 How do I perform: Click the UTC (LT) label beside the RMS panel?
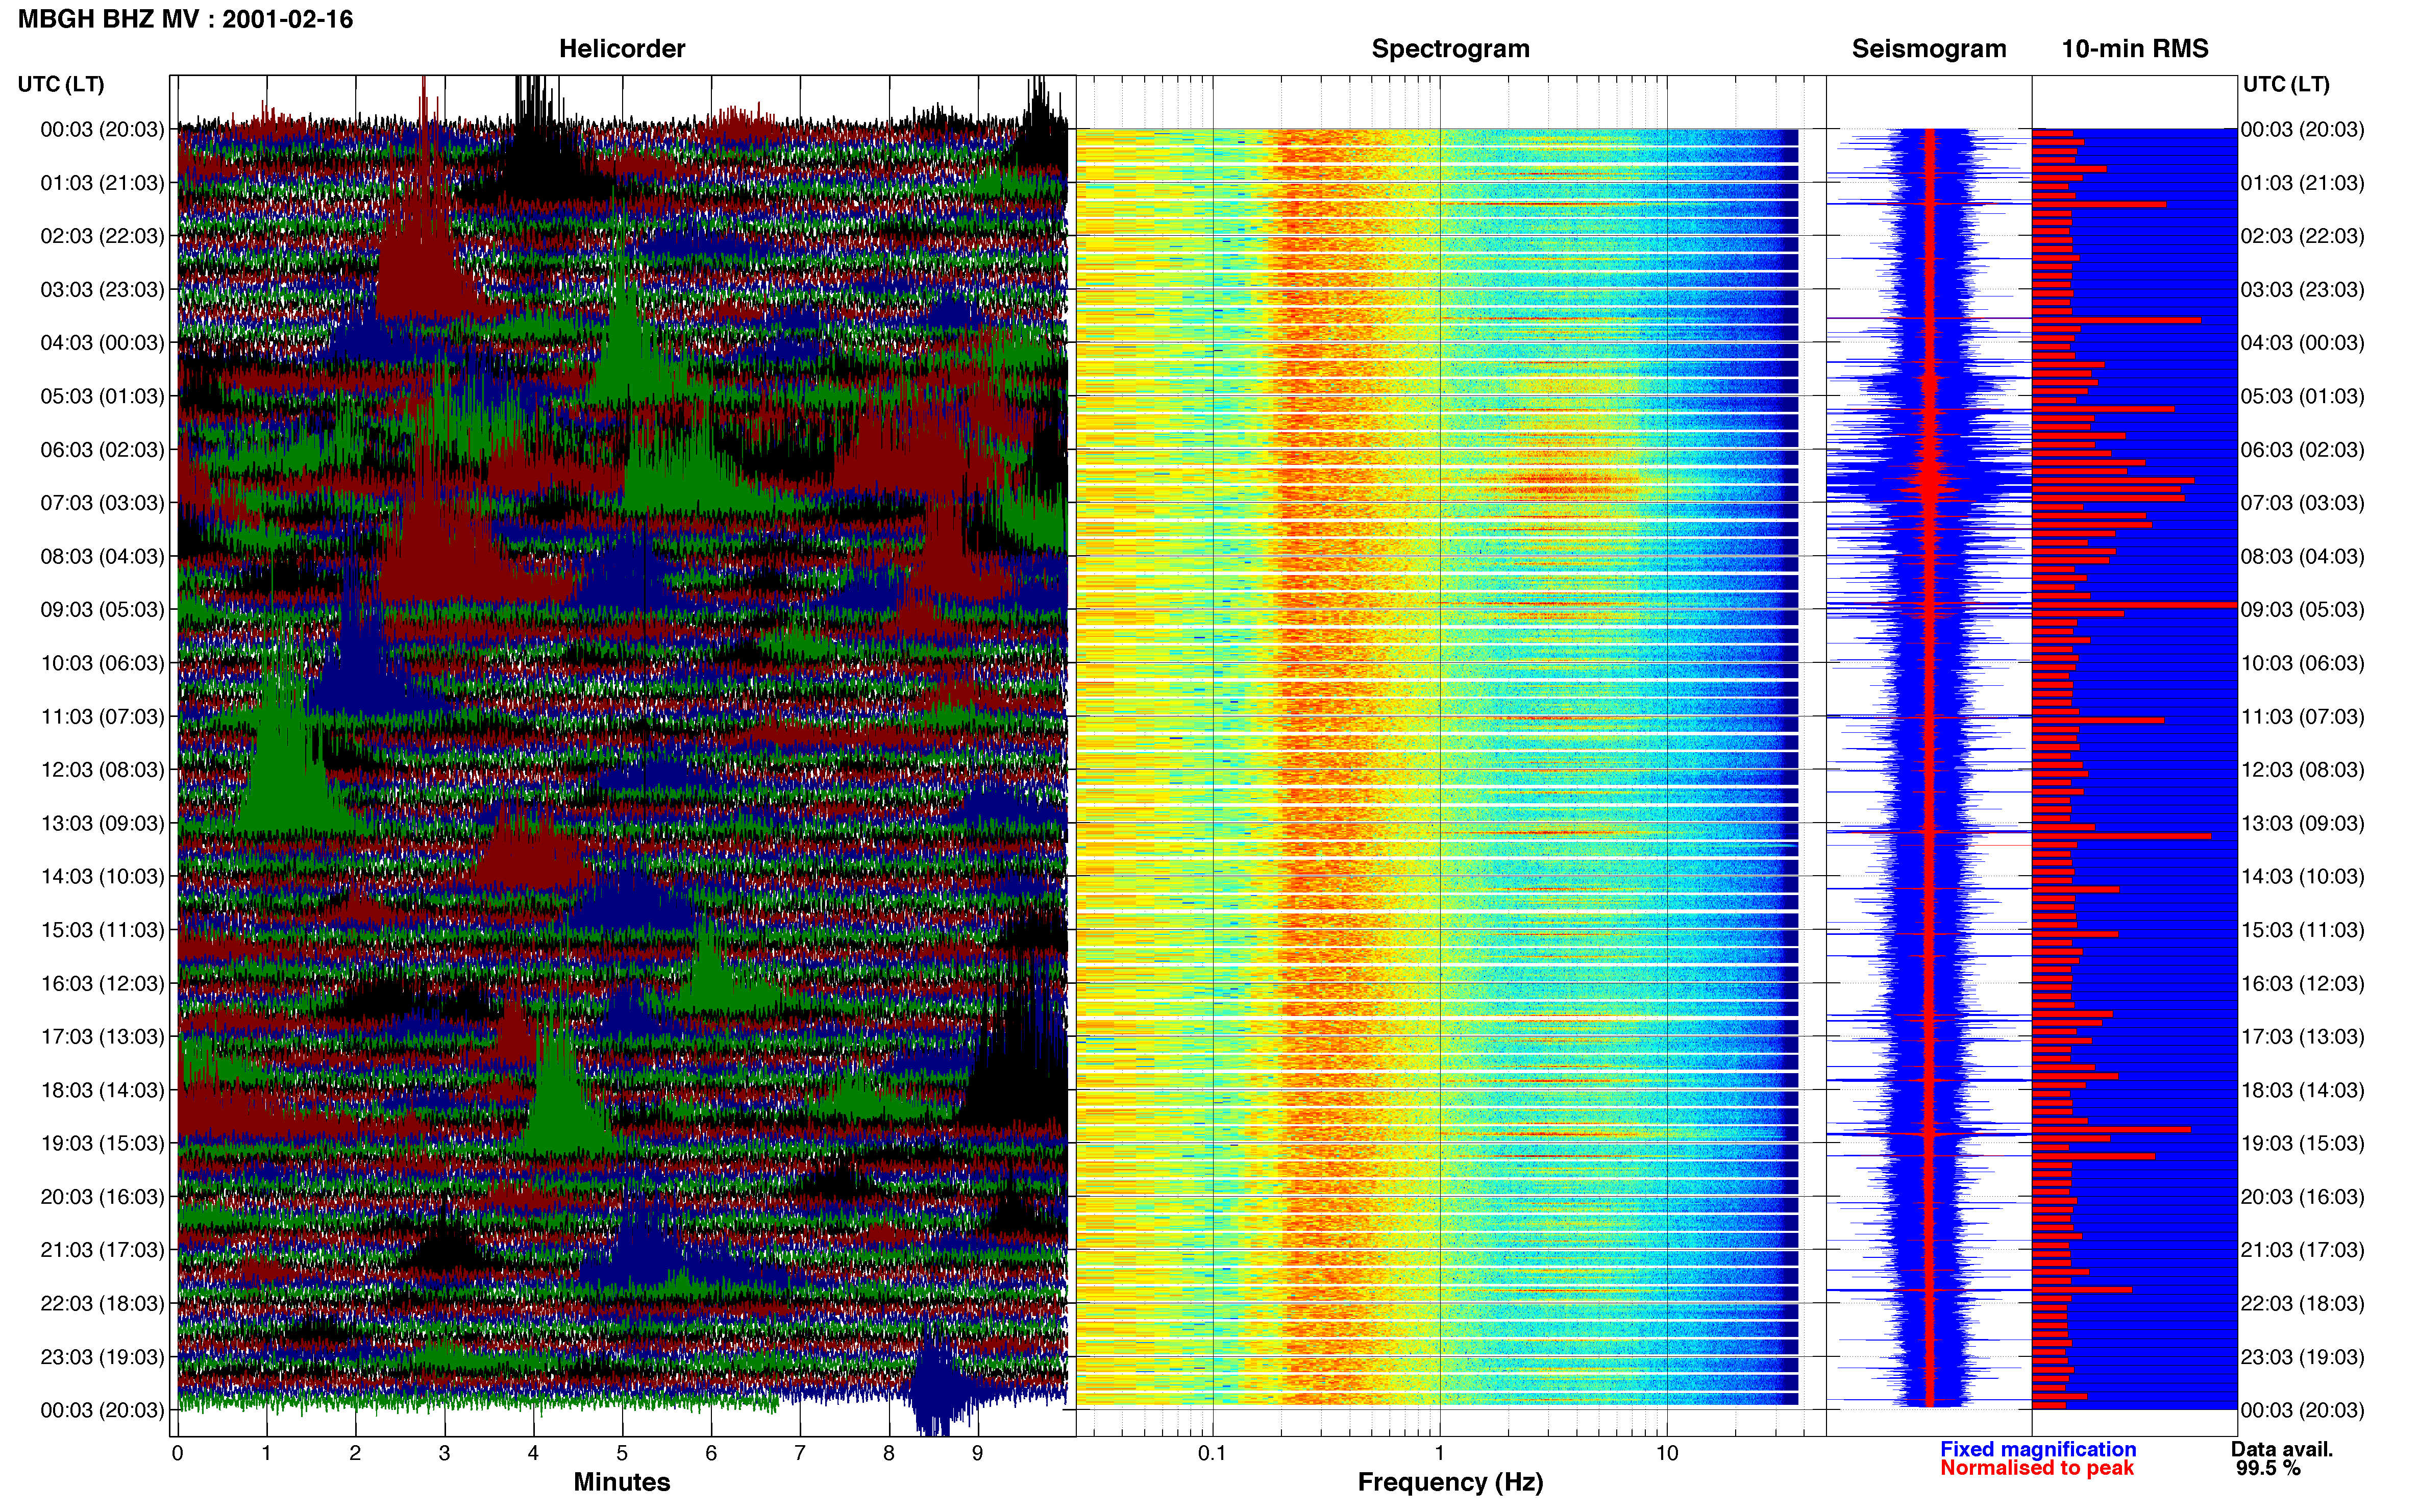coord(2286,84)
